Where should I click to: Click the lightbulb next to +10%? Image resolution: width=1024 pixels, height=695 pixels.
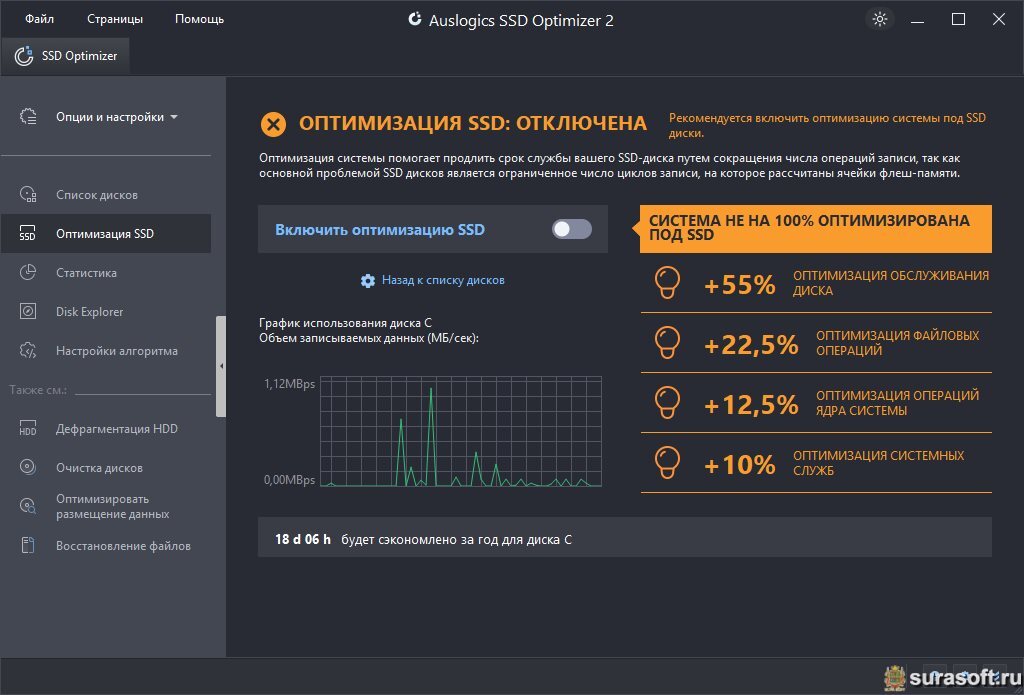(667, 463)
